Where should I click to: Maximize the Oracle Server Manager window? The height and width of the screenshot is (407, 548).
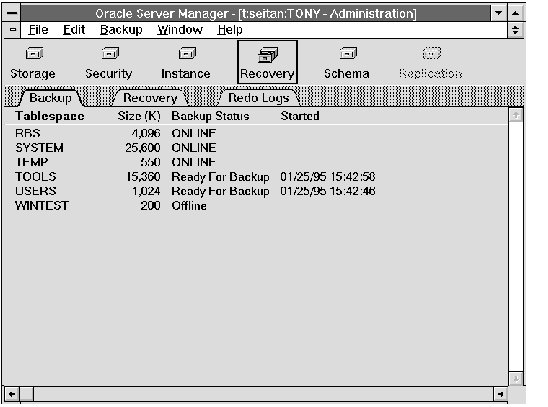[516, 13]
